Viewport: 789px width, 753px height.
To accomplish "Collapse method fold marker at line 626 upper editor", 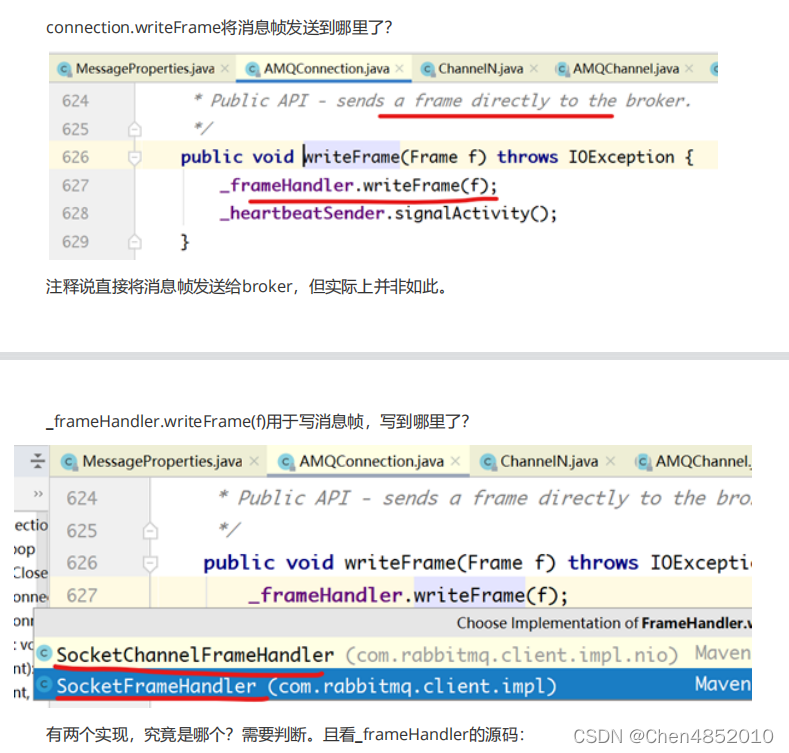I will 134,158.
